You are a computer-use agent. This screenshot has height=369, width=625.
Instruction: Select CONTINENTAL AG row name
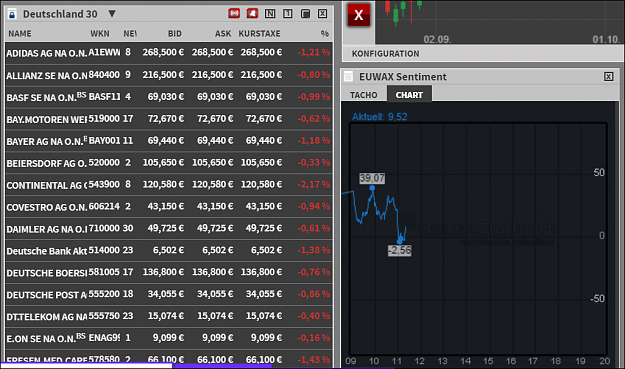coord(47,185)
